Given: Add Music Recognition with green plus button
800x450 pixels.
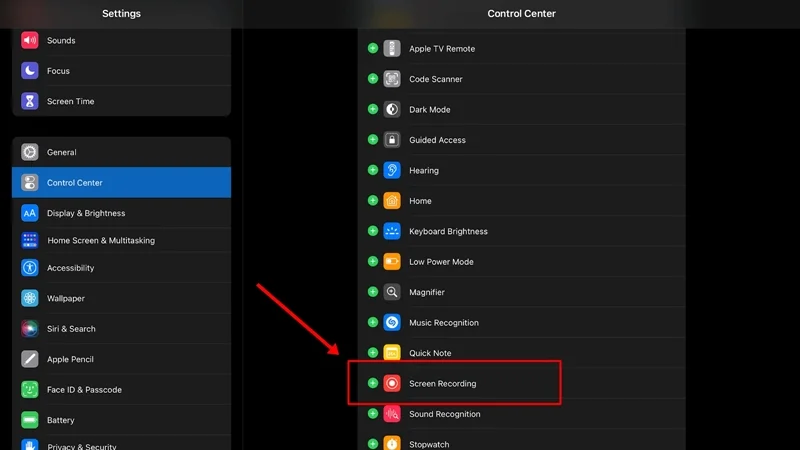Looking at the screenshot, I should pyautogui.click(x=372, y=322).
